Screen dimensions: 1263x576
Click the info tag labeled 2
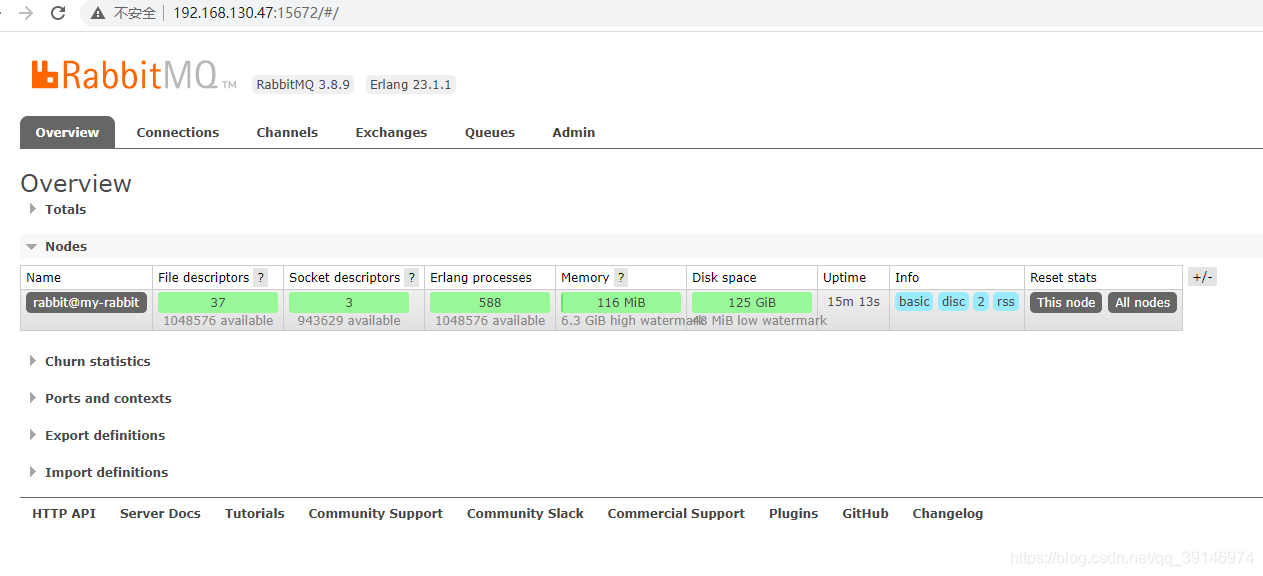point(981,301)
